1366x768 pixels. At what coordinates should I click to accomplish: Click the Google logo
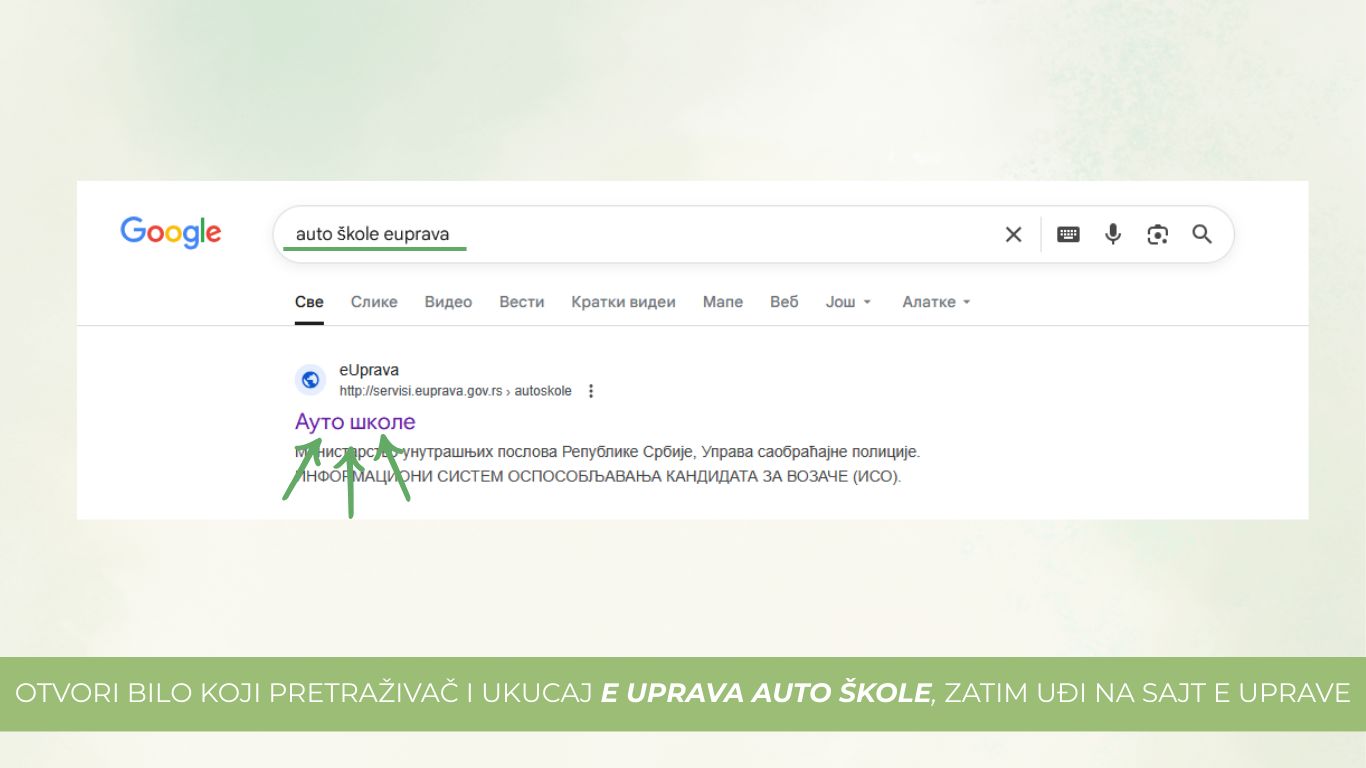pyautogui.click(x=171, y=233)
